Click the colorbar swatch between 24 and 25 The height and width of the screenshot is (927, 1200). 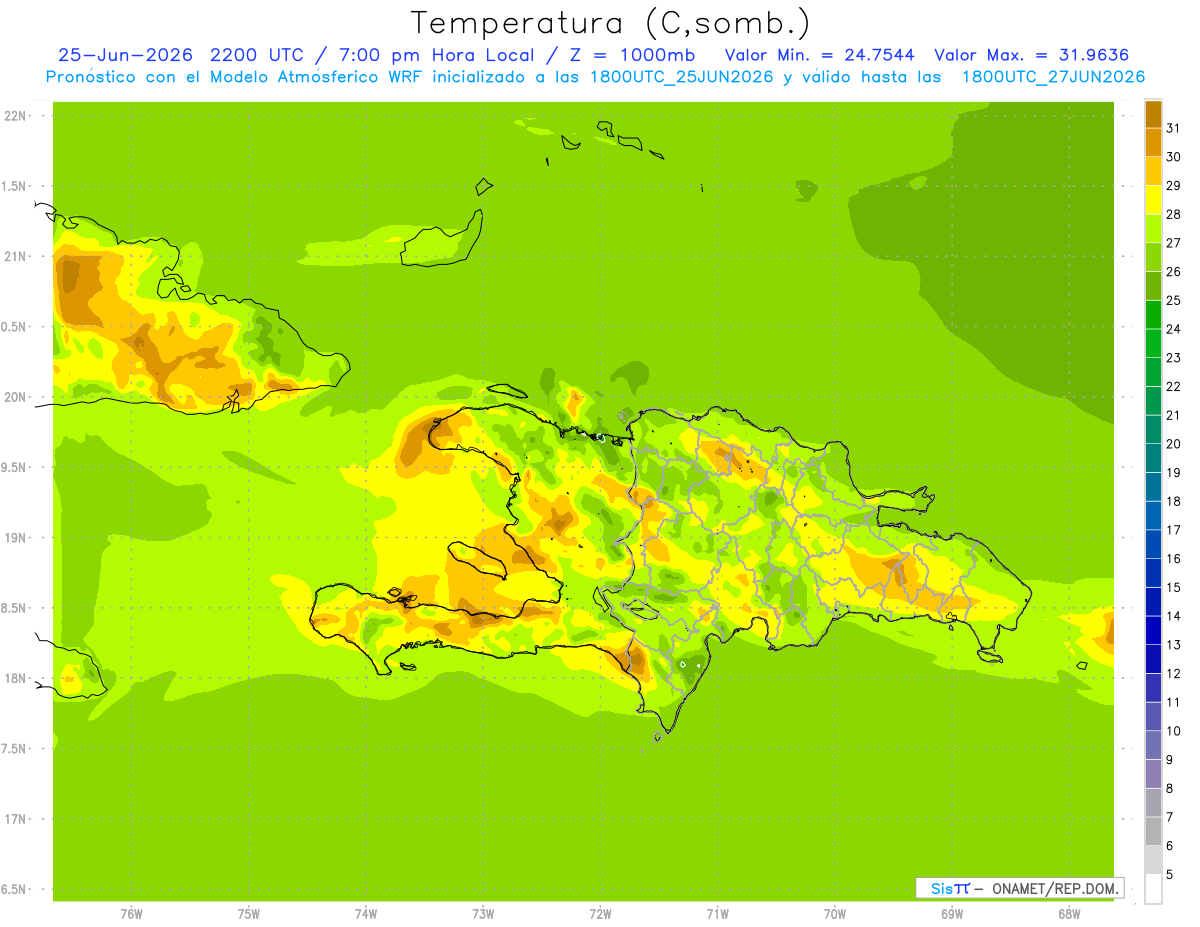(x=1153, y=314)
